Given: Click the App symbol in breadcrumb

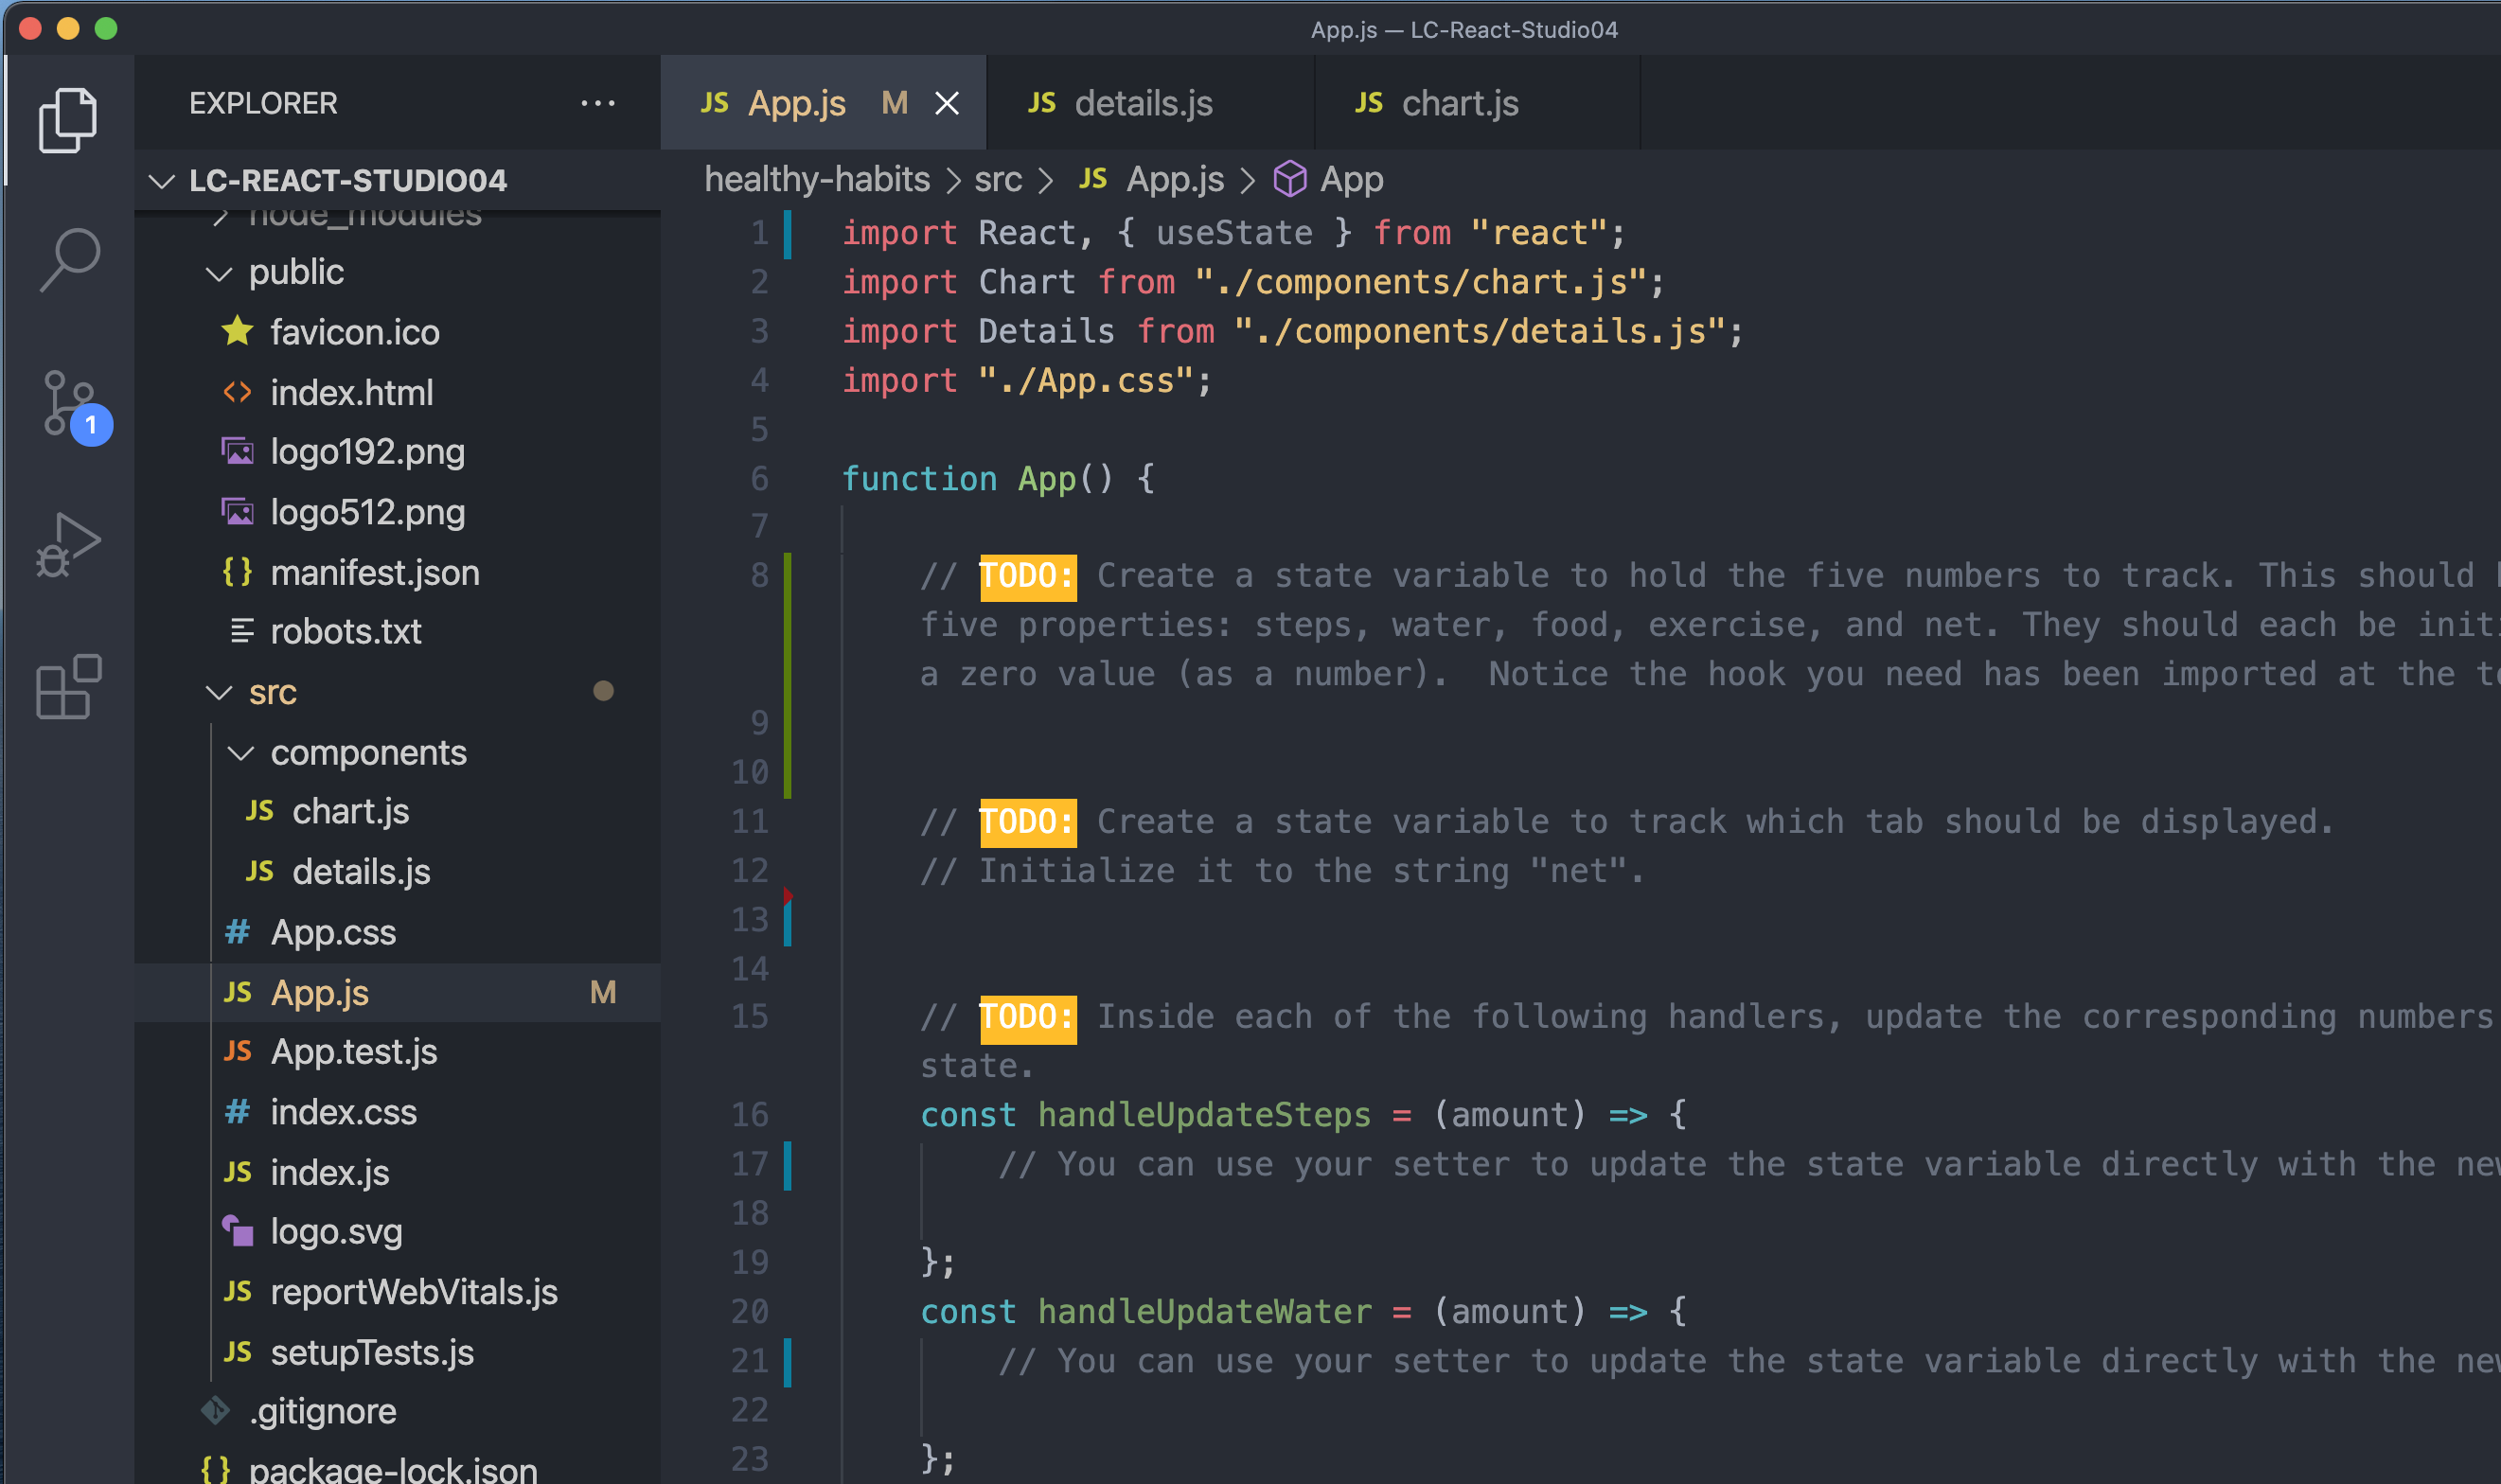Looking at the screenshot, I should 1351,180.
